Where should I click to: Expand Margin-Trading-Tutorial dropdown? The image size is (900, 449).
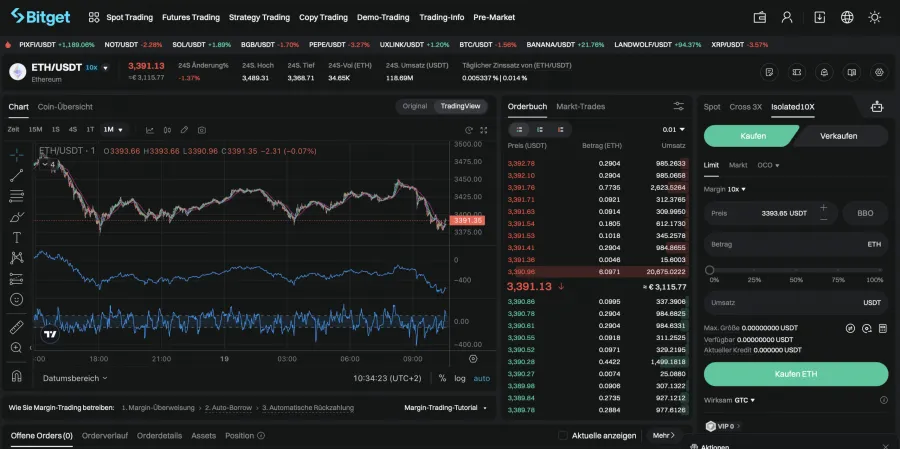click(x=445, y=408)
